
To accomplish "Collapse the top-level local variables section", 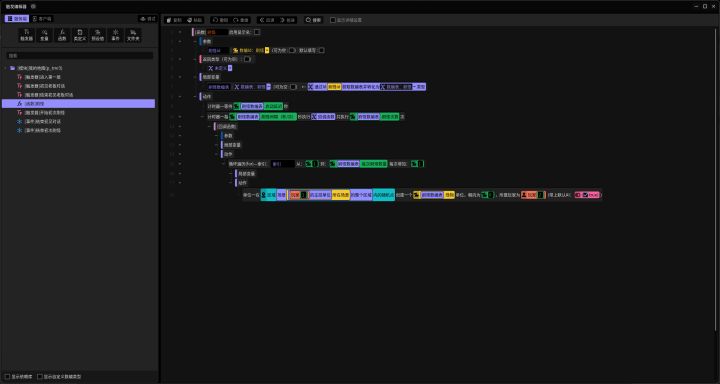I will [195, 77].
